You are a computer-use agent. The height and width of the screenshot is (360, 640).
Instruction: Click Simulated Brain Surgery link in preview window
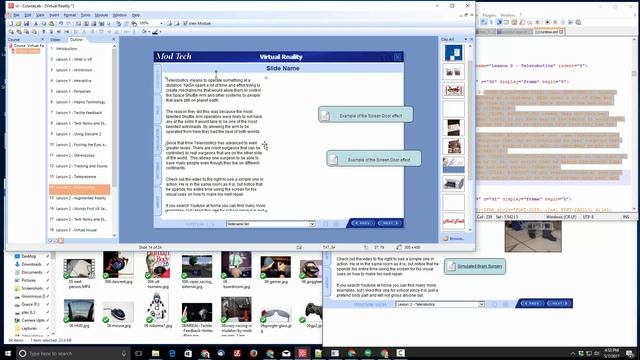pyautogui.click(x=479, y=266)
